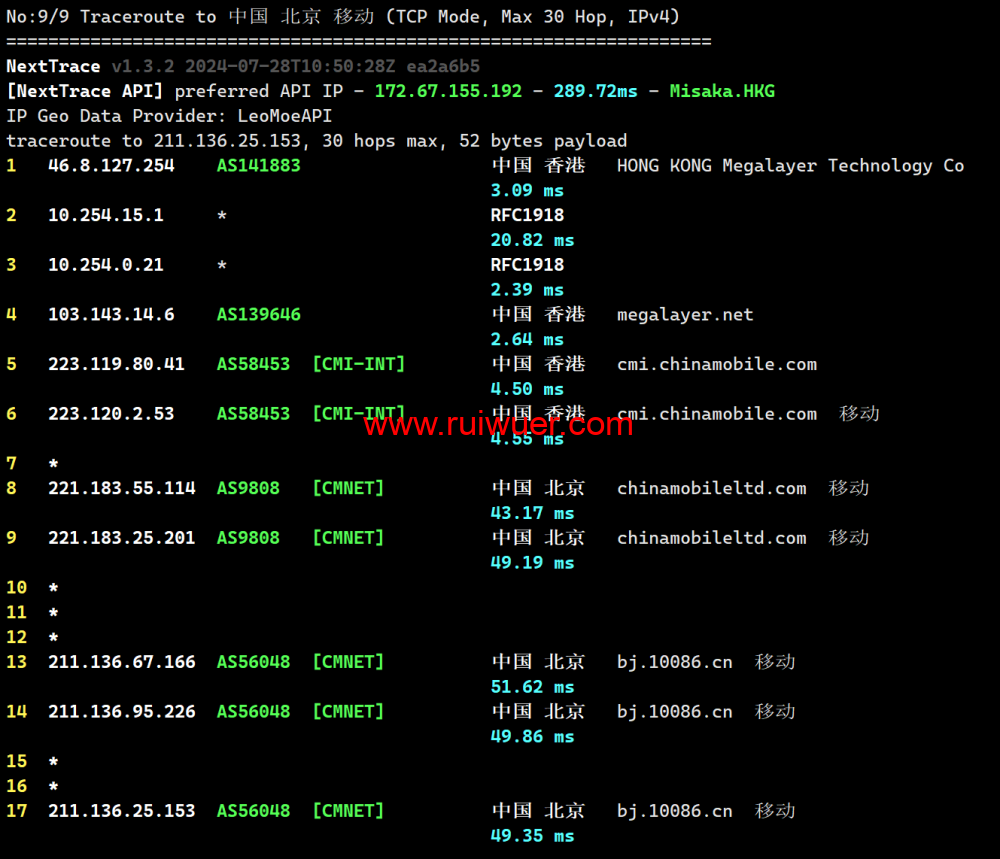
Task: Click bj.10086.cn on the hop 13 row
Action: tap(674, 662)
